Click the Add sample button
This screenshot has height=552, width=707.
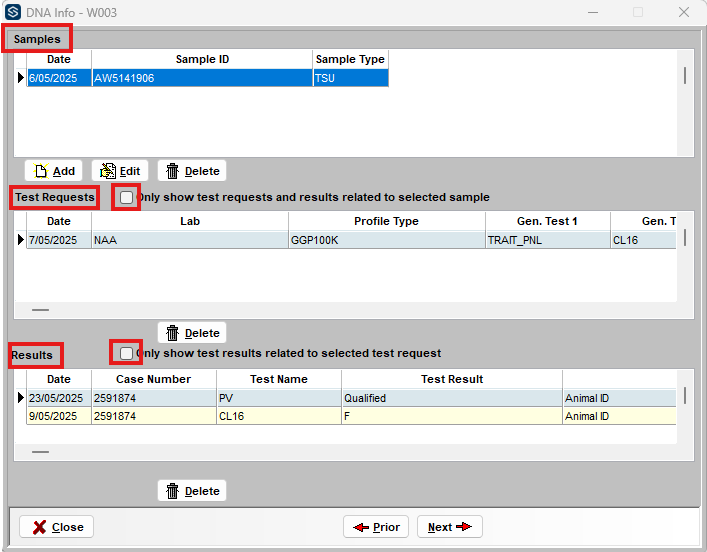tap(54, 171)
